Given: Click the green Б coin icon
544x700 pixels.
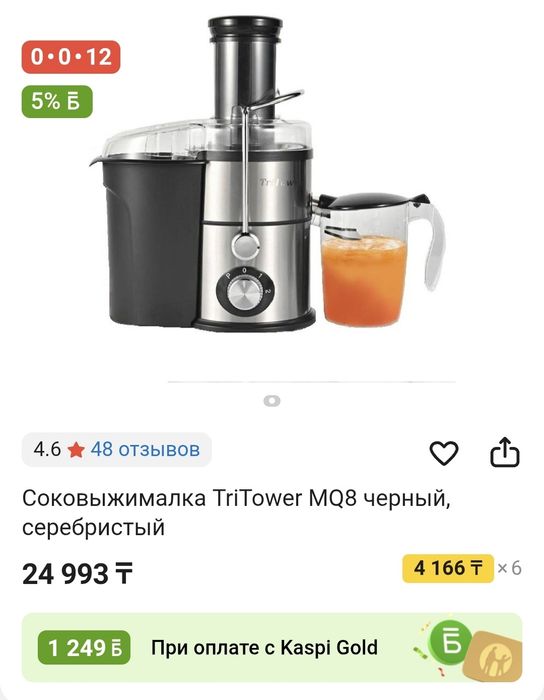Looking at the screenshot, I should pyautogui.click(x=450, y=639).
